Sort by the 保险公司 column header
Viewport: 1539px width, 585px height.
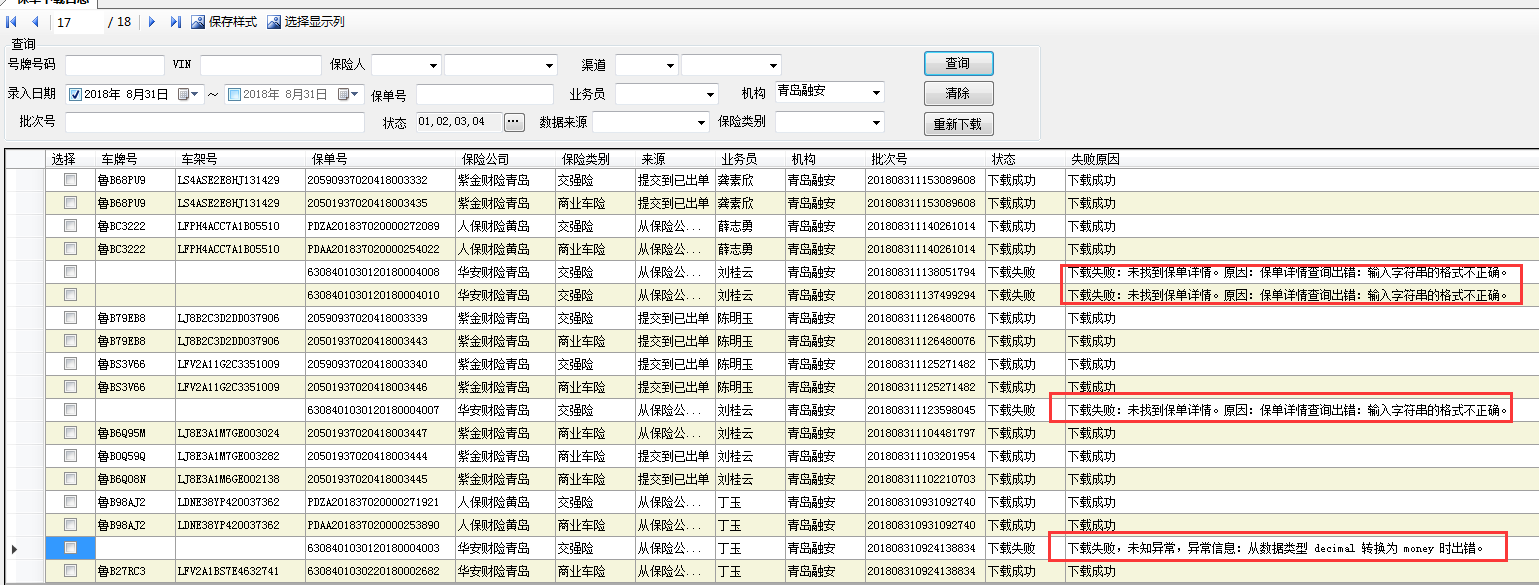point(486,159)
